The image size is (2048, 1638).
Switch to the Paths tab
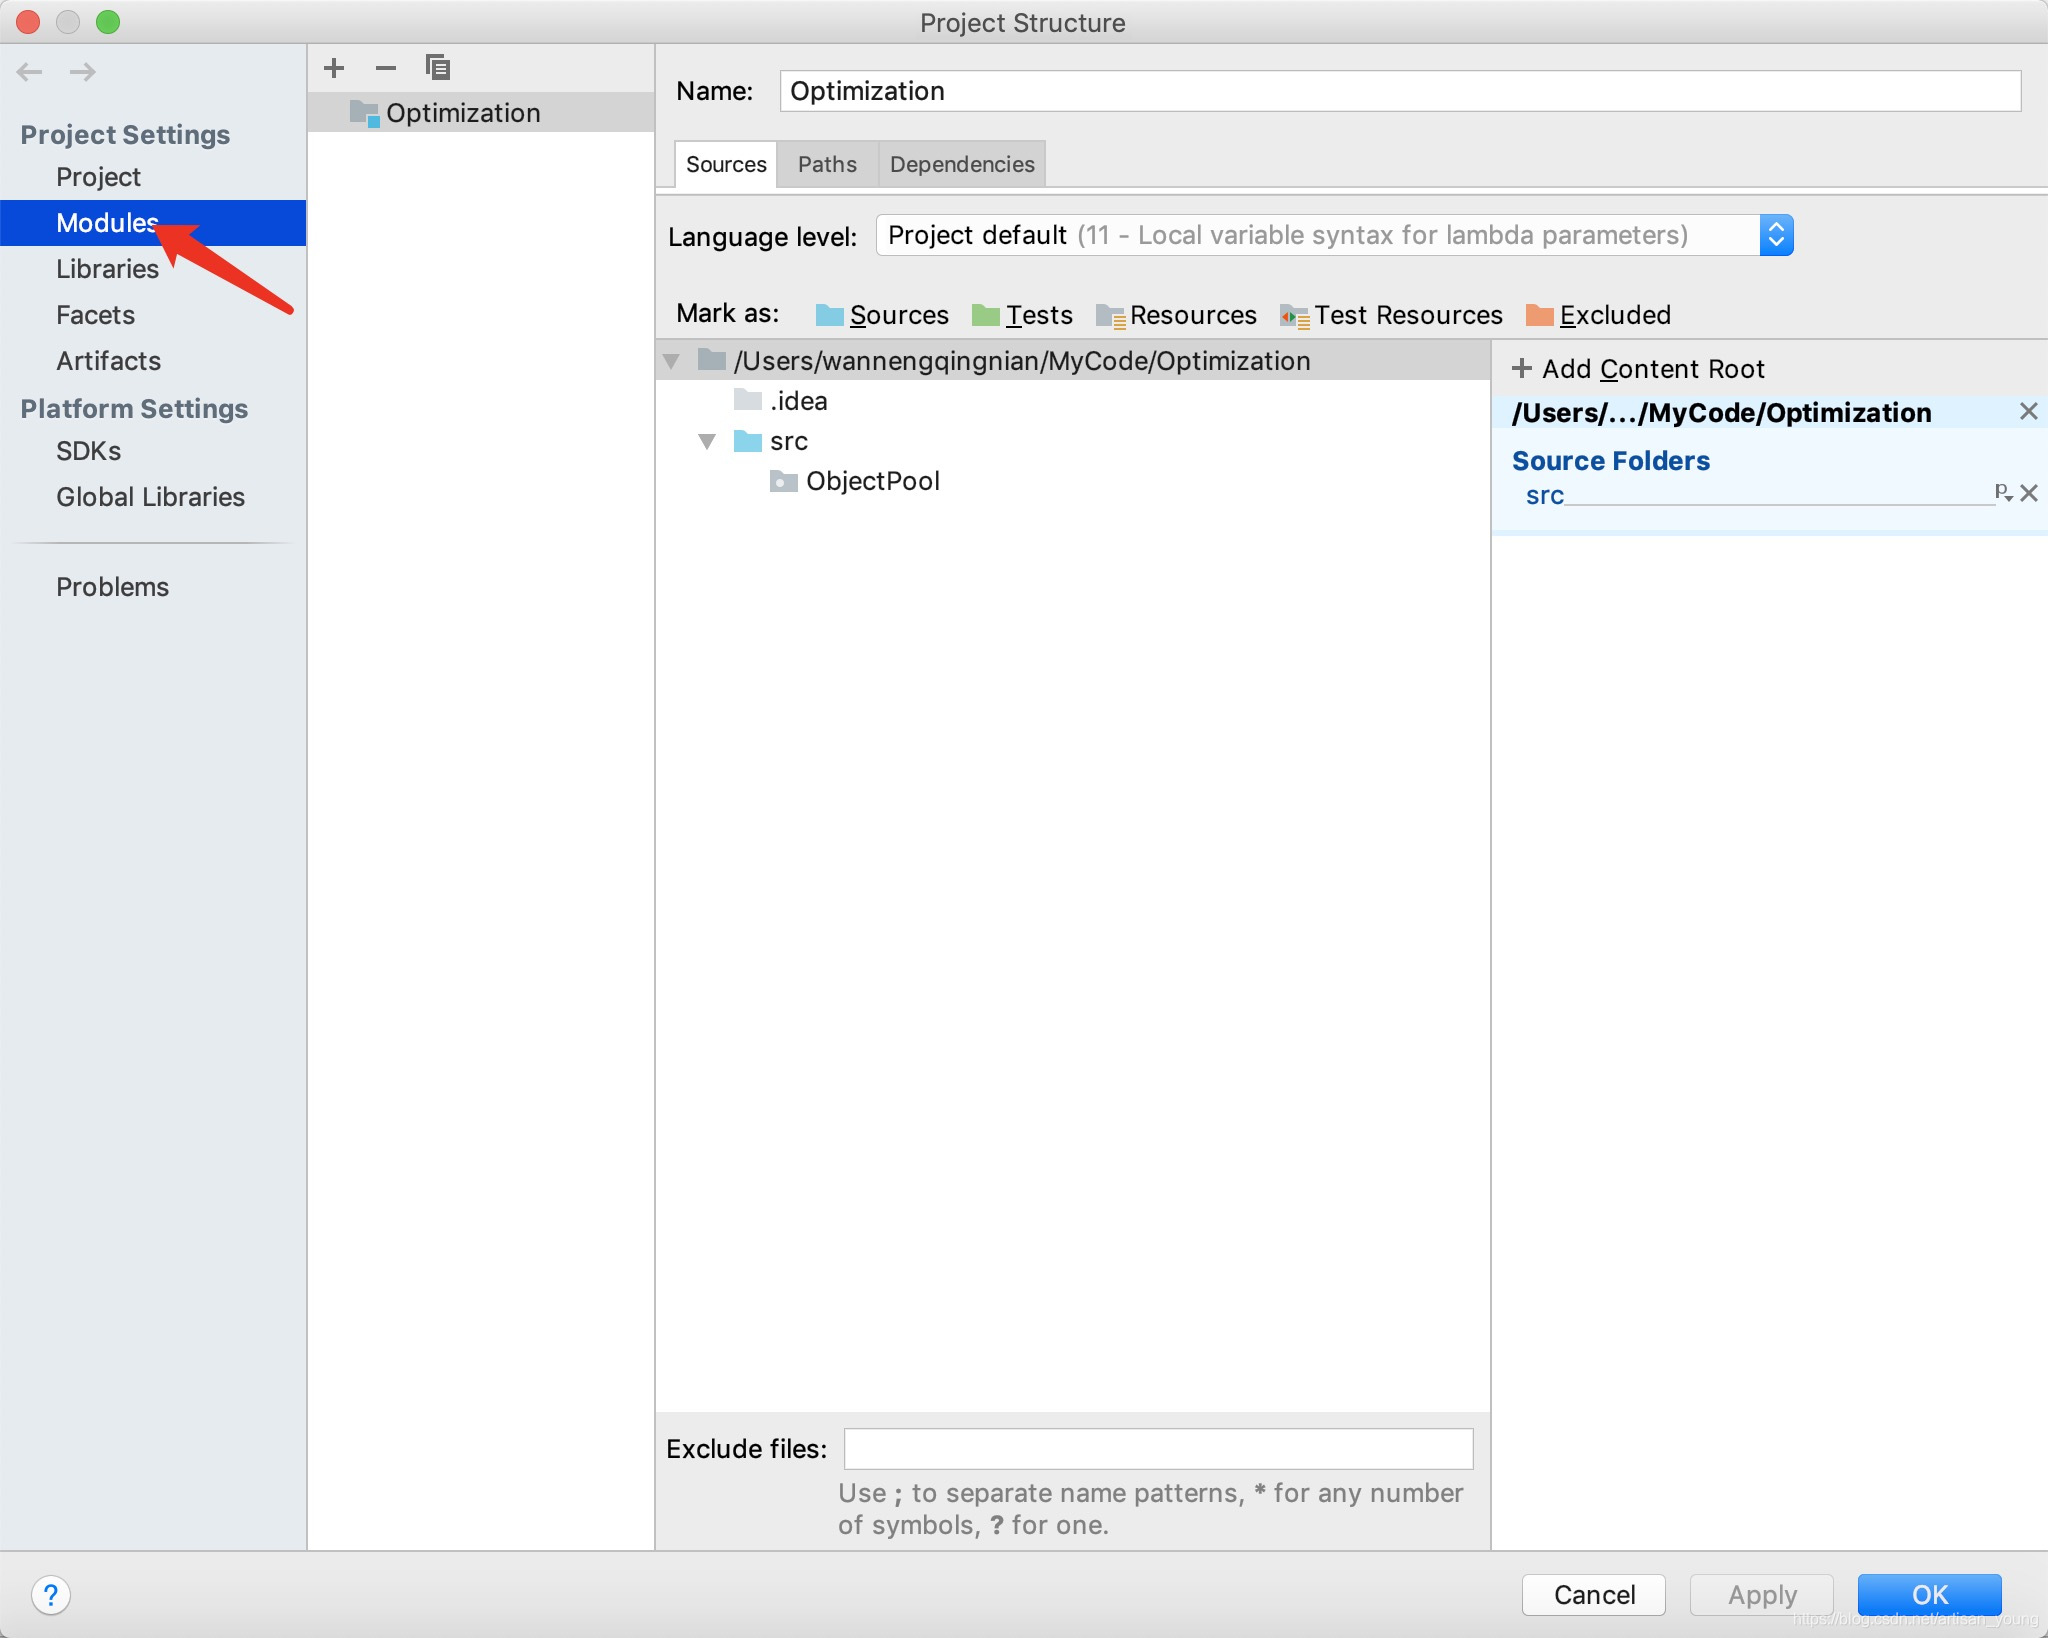(x=827, y=164)
